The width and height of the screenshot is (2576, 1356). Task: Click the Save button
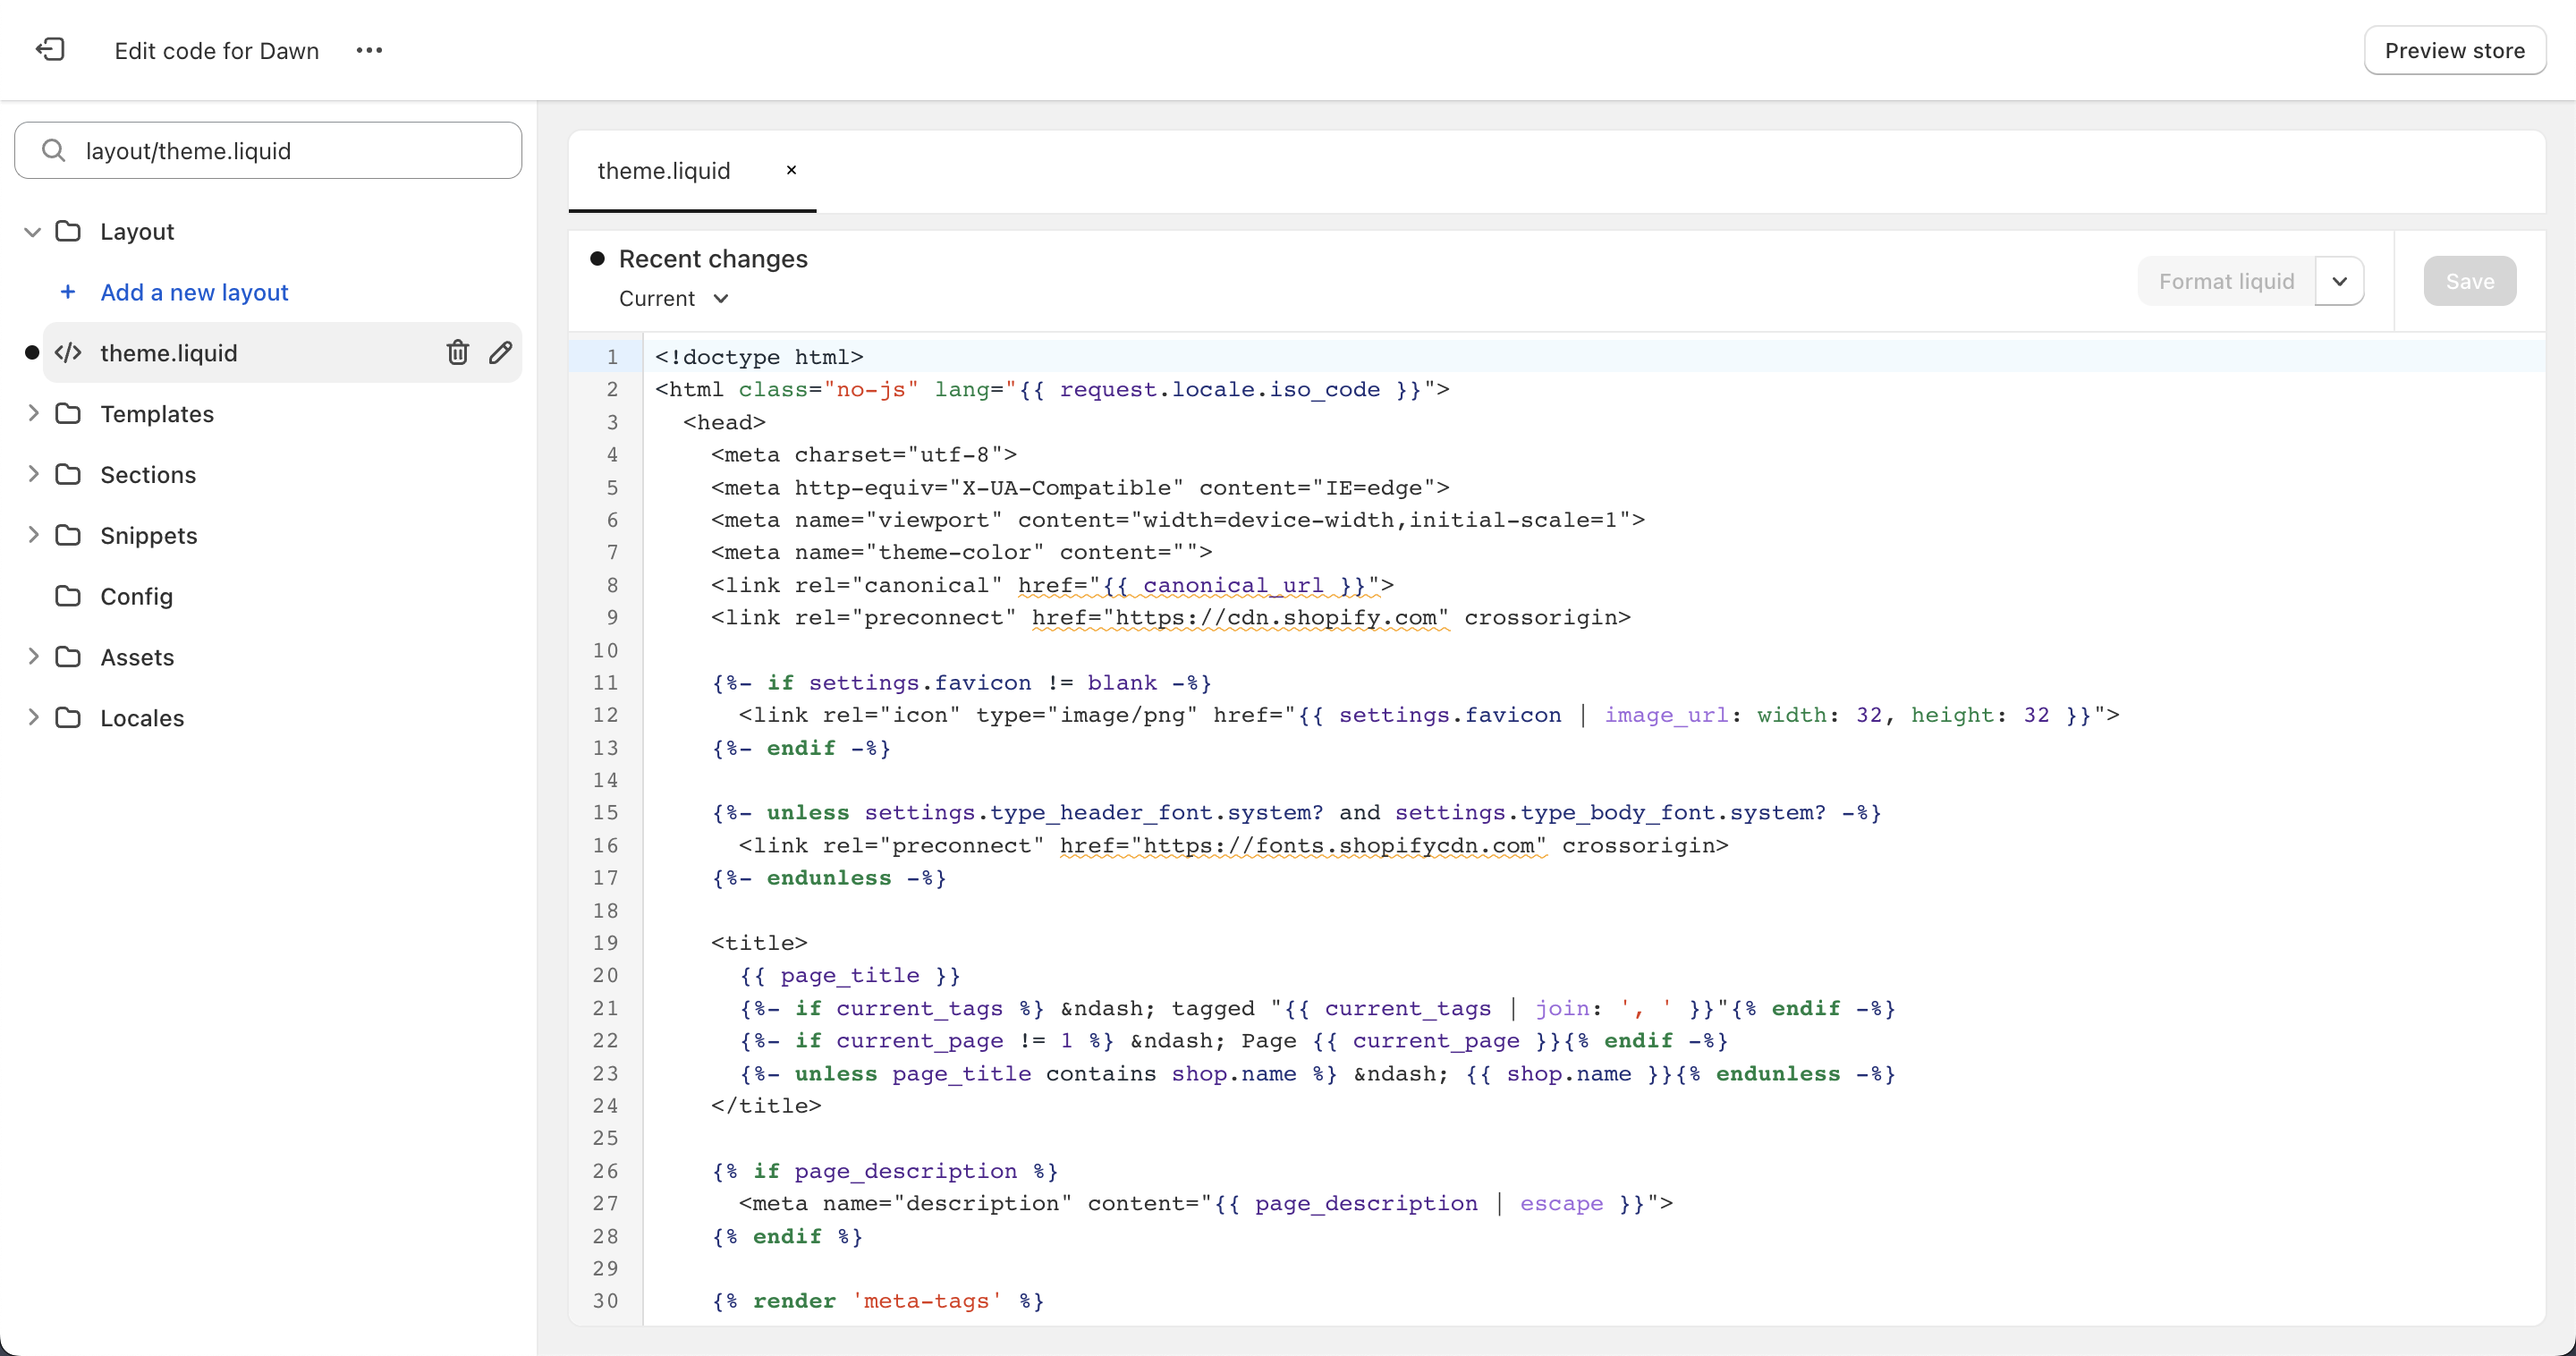coord(2470,279)
